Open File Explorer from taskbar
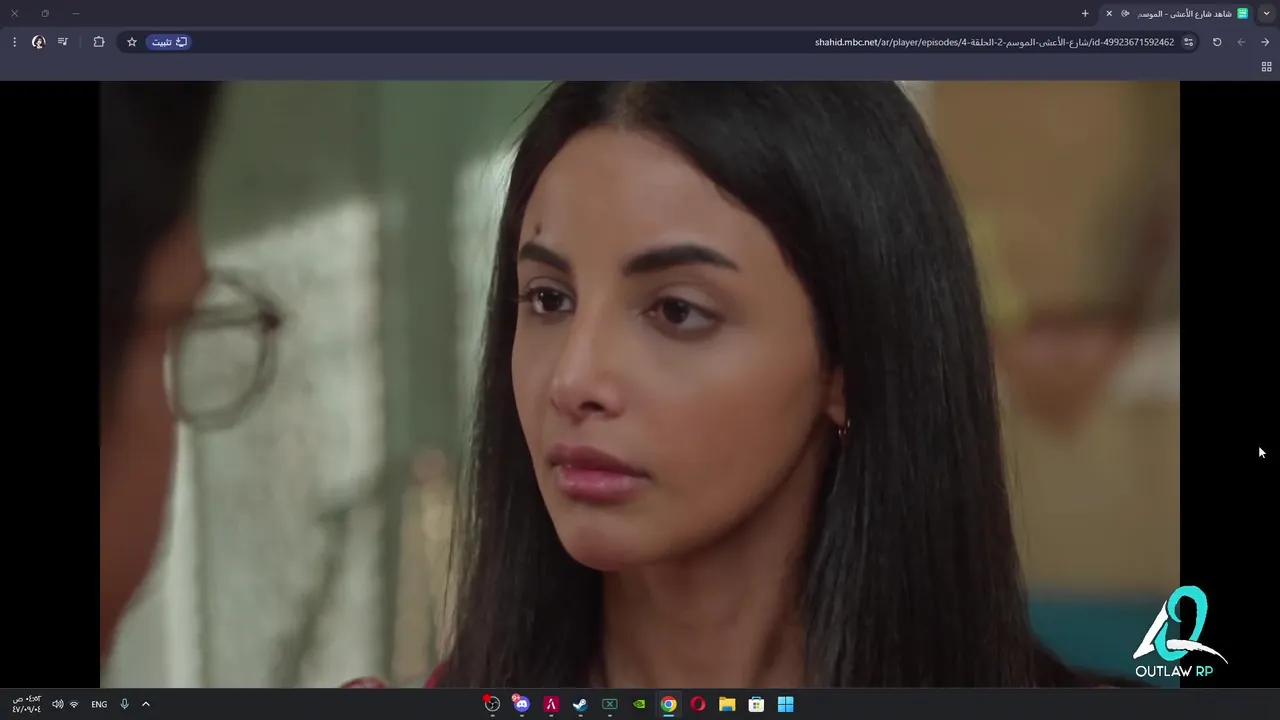This screenshot has height=720, width=1280. coord(727,704)
